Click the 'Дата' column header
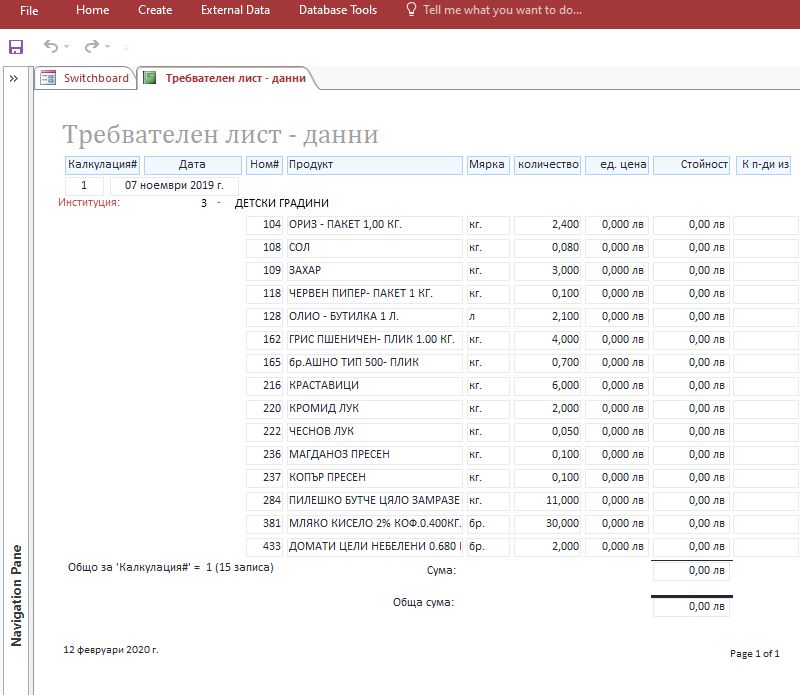The image size is (800, 695). tap(192, 165)
